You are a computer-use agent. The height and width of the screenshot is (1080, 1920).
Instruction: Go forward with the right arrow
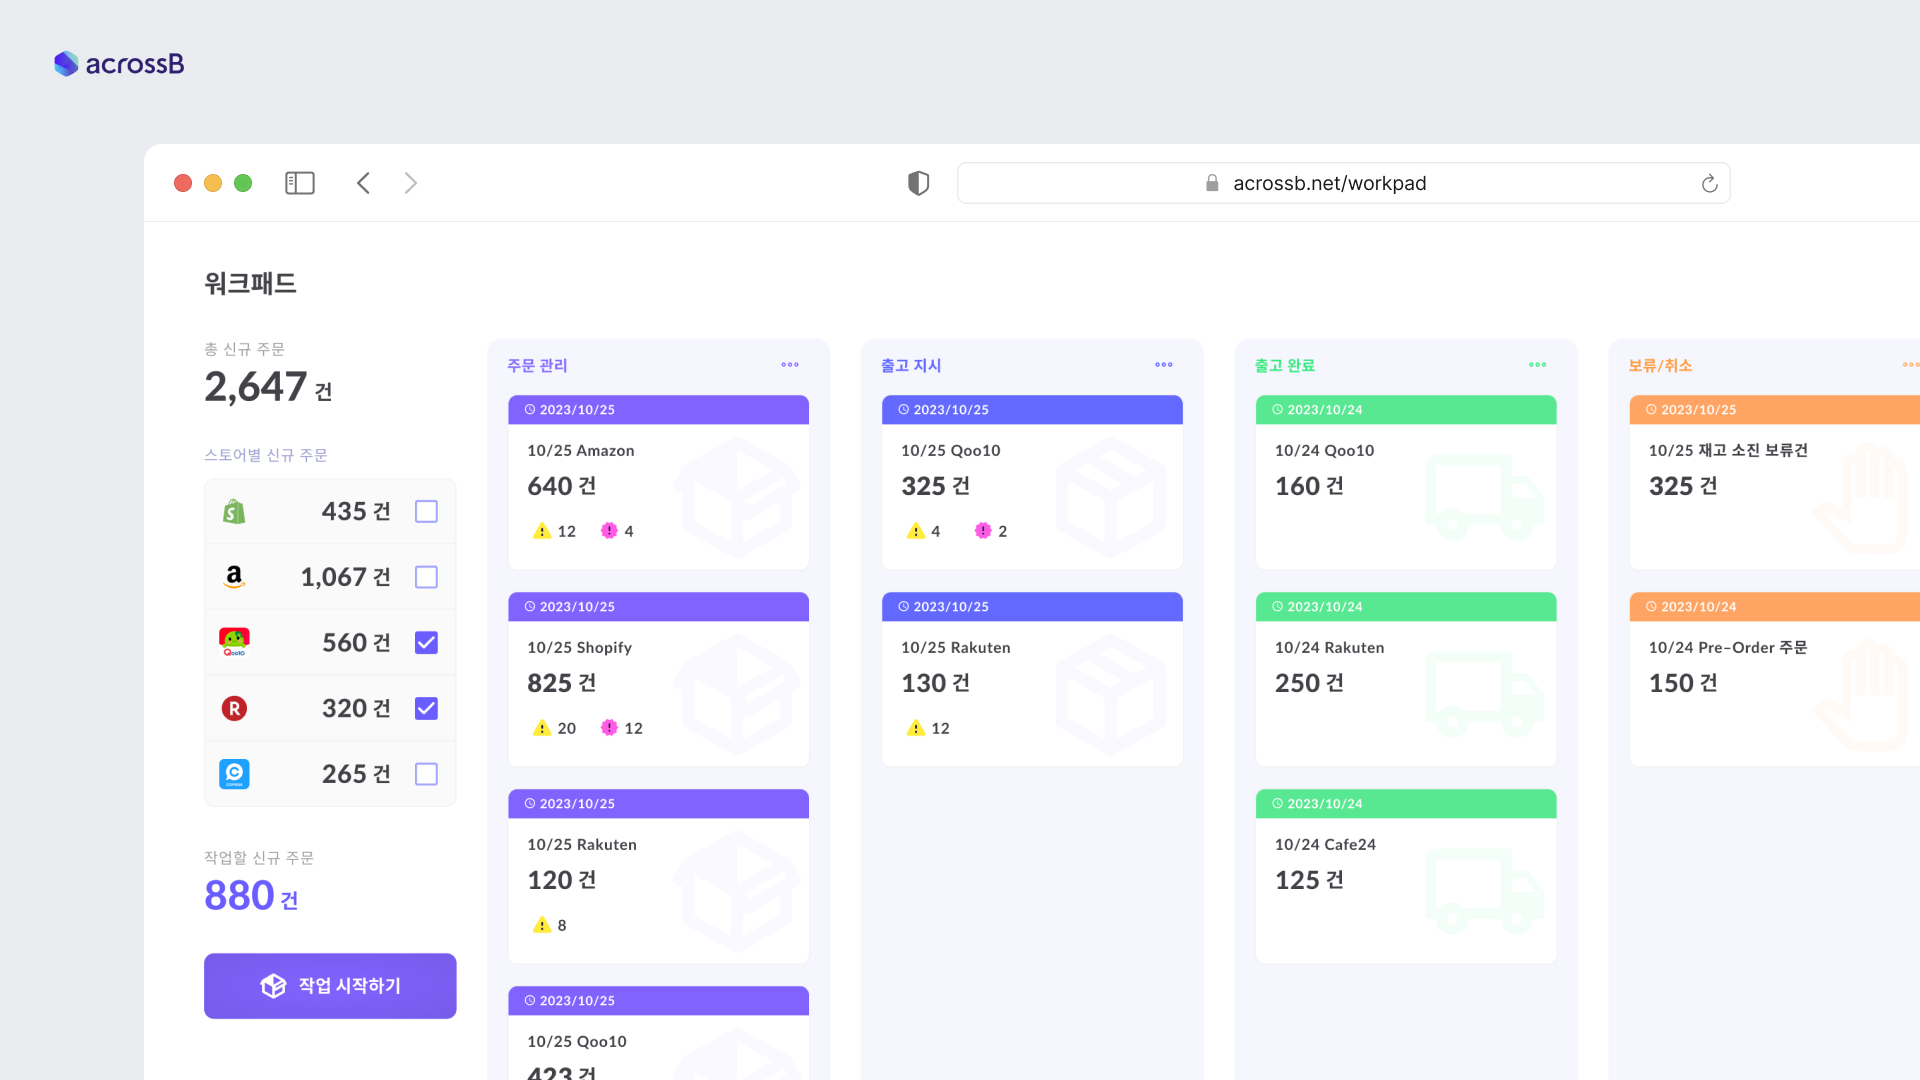[411, 183]
